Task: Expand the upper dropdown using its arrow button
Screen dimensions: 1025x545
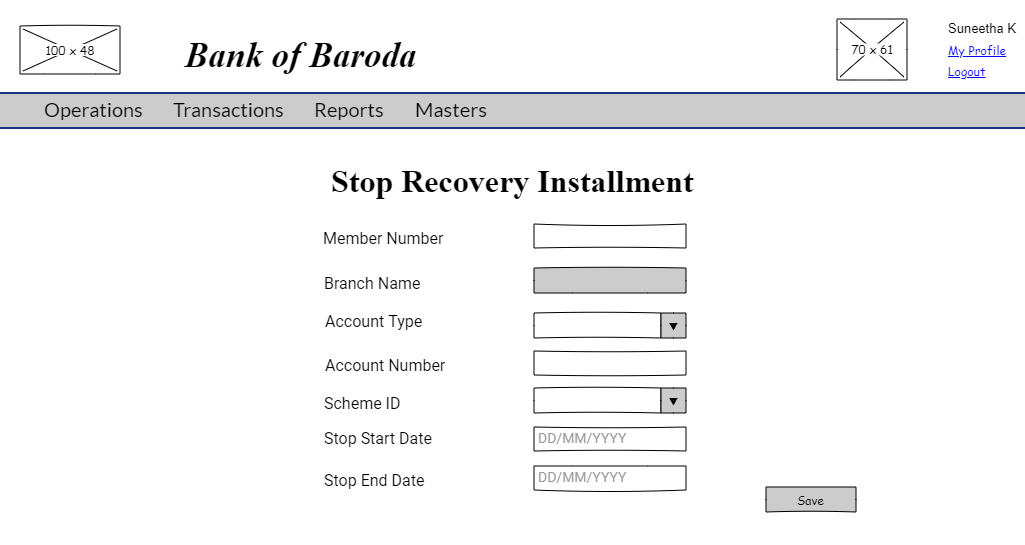Action: pos(673,326)
